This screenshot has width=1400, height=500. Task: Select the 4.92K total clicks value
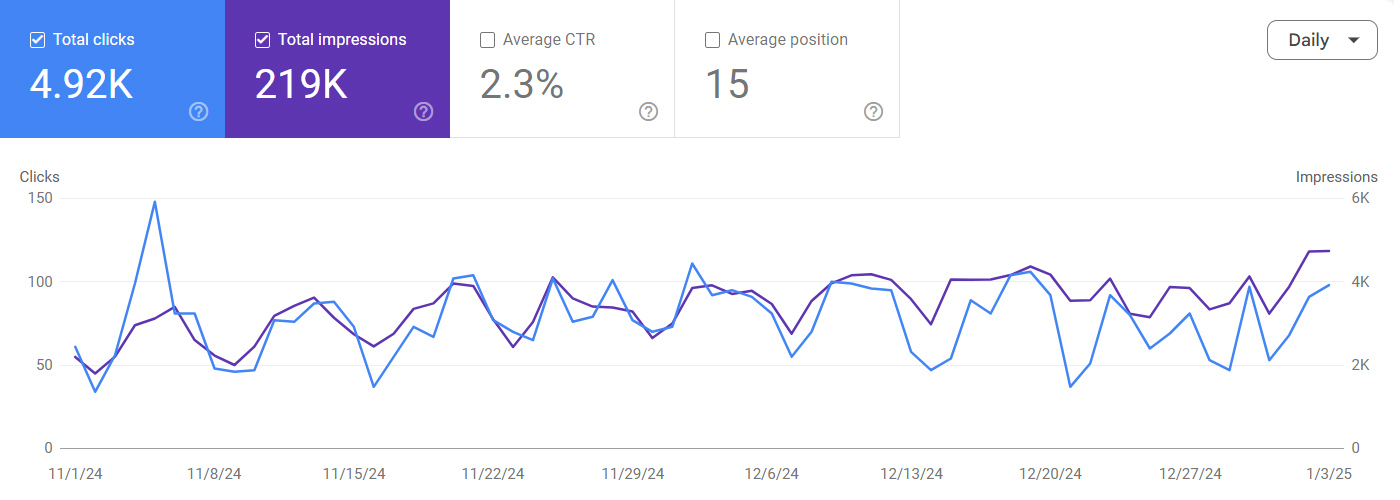(x=81, y=85)
